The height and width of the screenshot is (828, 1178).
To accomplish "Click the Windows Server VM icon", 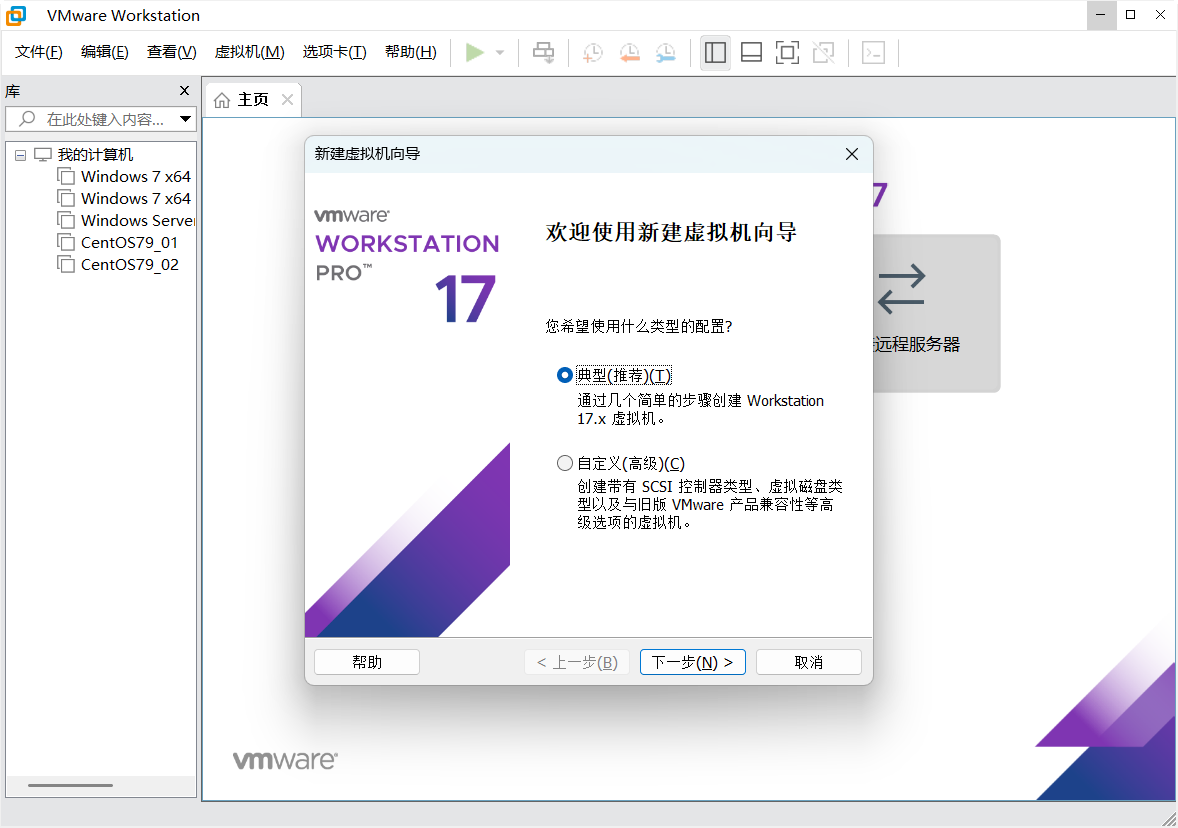I will [x=66, y=220].
